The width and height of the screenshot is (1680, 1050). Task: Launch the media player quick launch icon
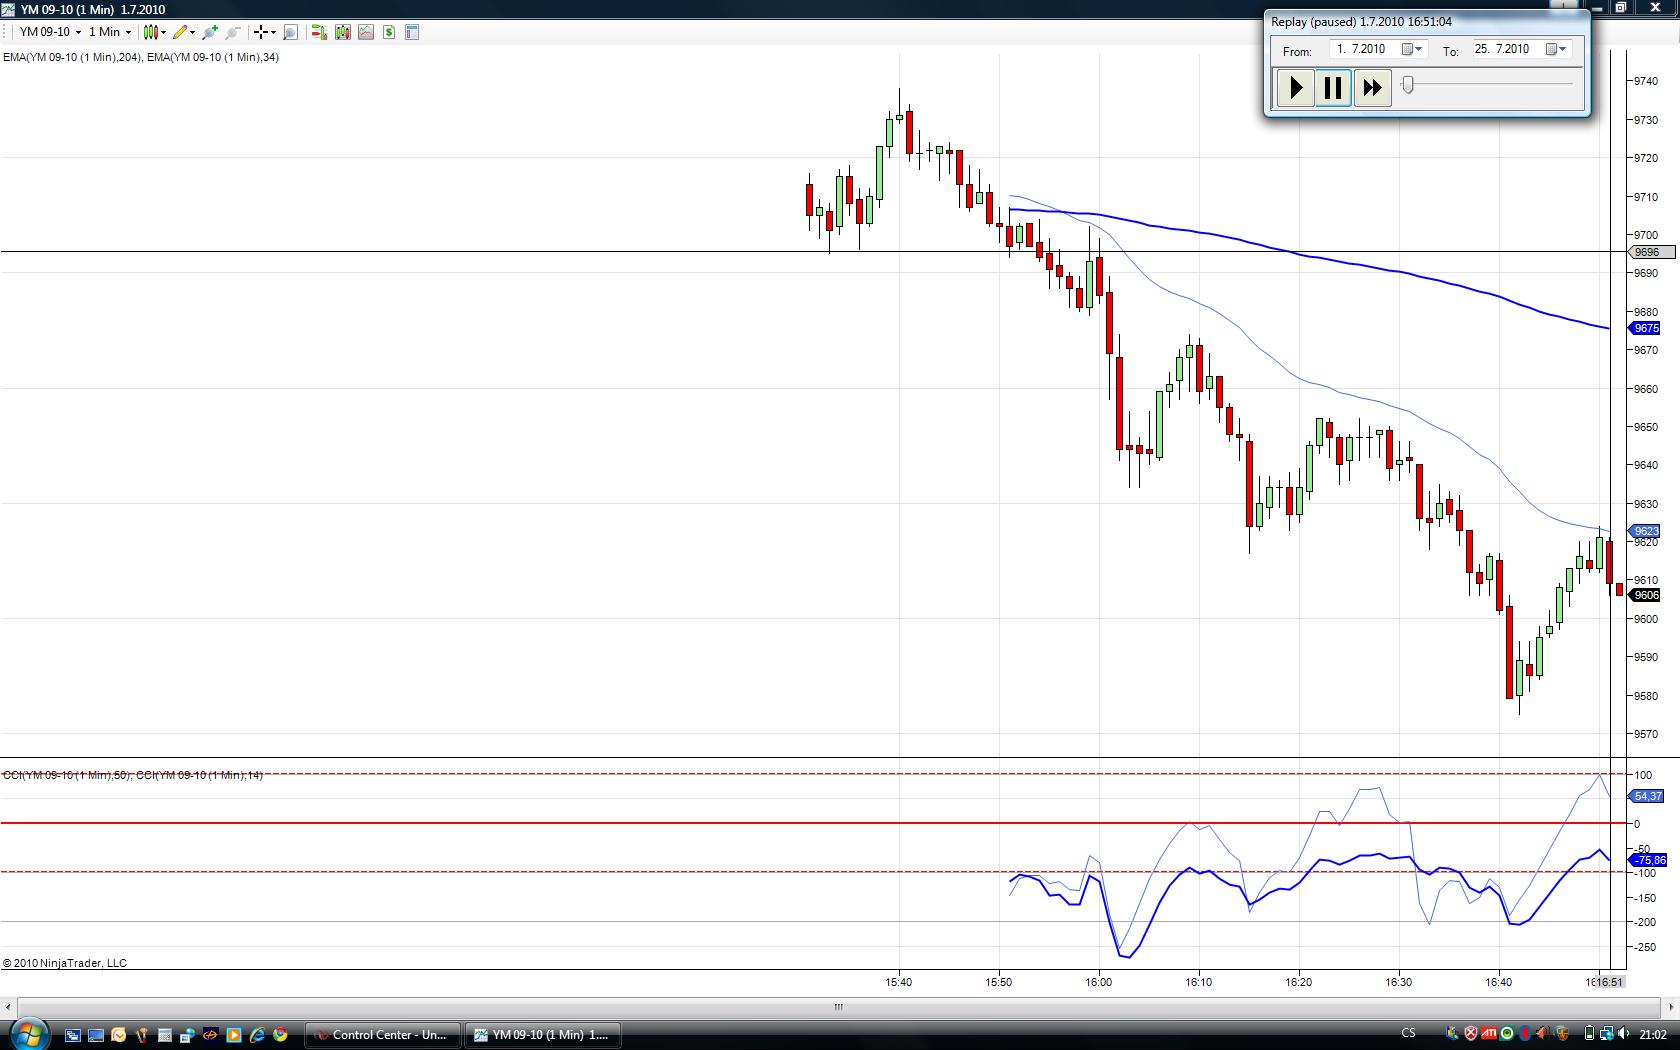pos(234,1035)
